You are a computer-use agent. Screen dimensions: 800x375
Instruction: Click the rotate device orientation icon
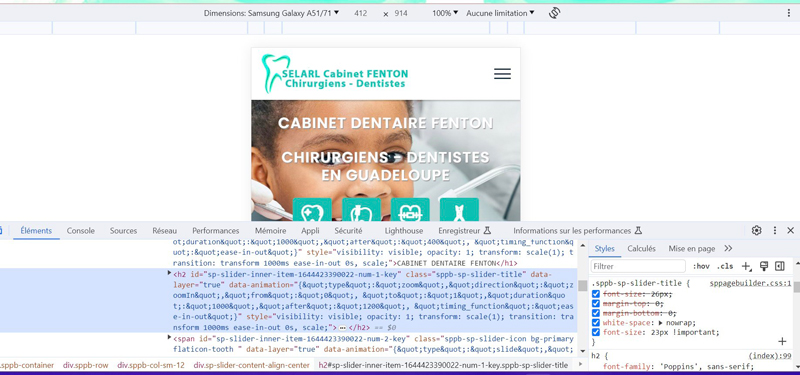pyautogui.click(x=555, y=13)
